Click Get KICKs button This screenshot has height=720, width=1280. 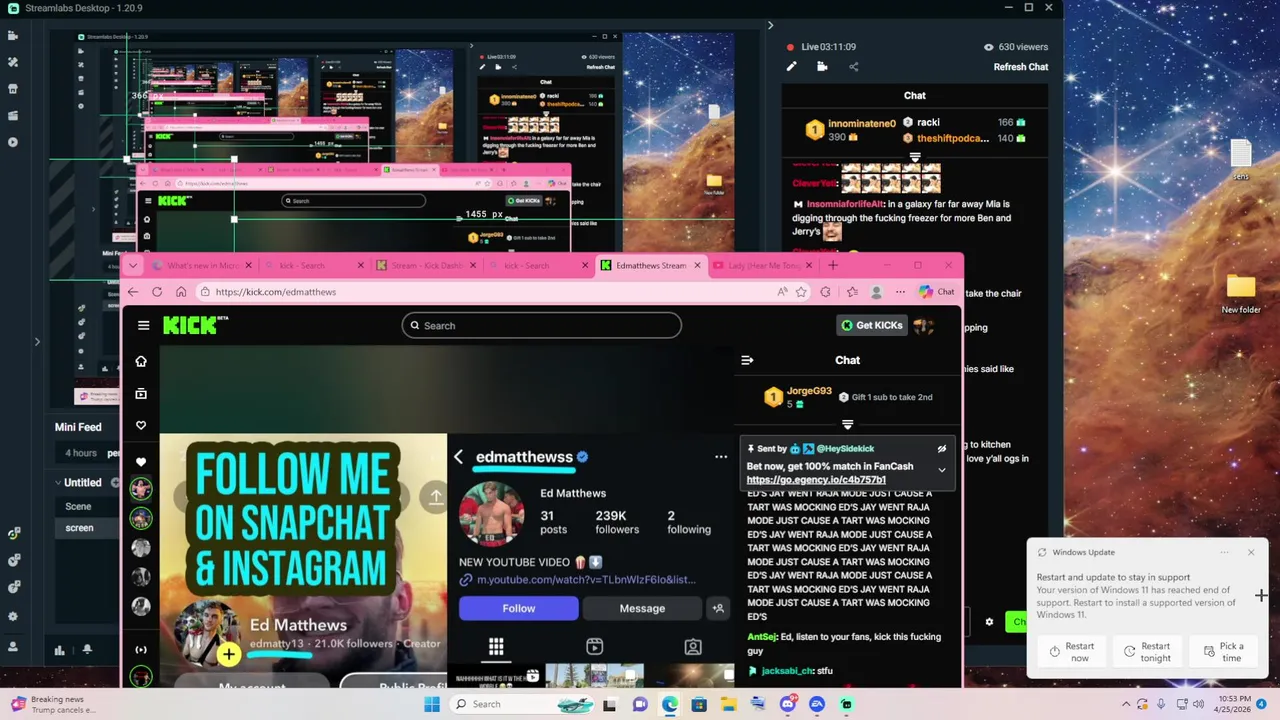872,325
